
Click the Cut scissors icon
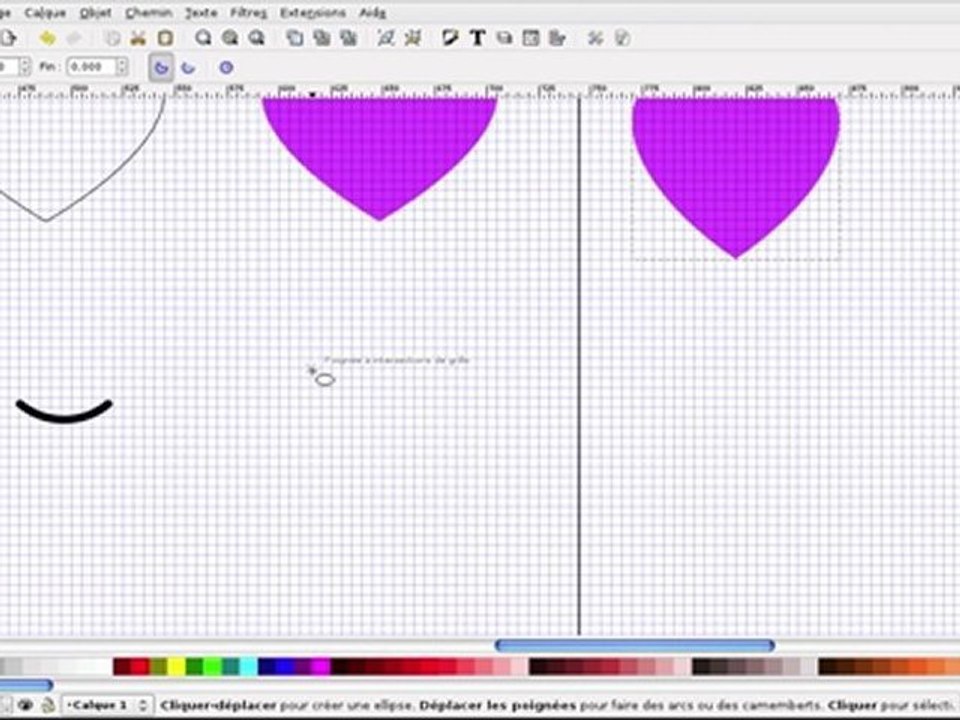(138, 39)
